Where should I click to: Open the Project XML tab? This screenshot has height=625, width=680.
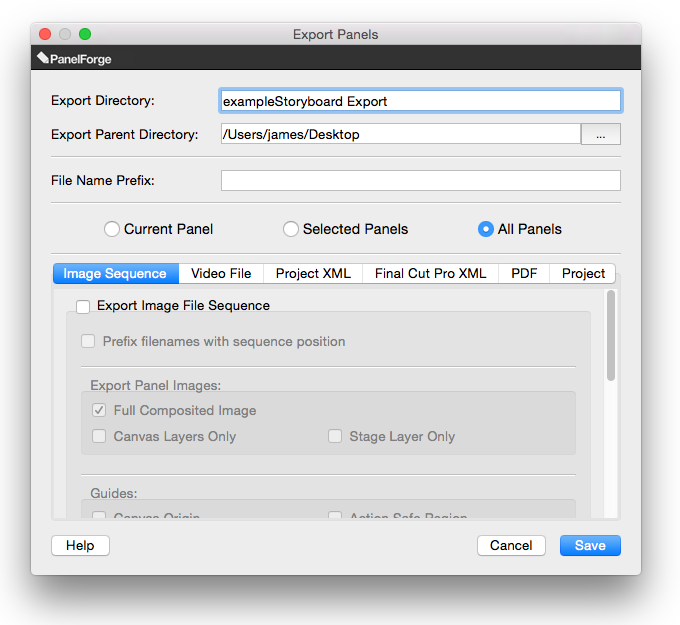[x=312, y=273]
